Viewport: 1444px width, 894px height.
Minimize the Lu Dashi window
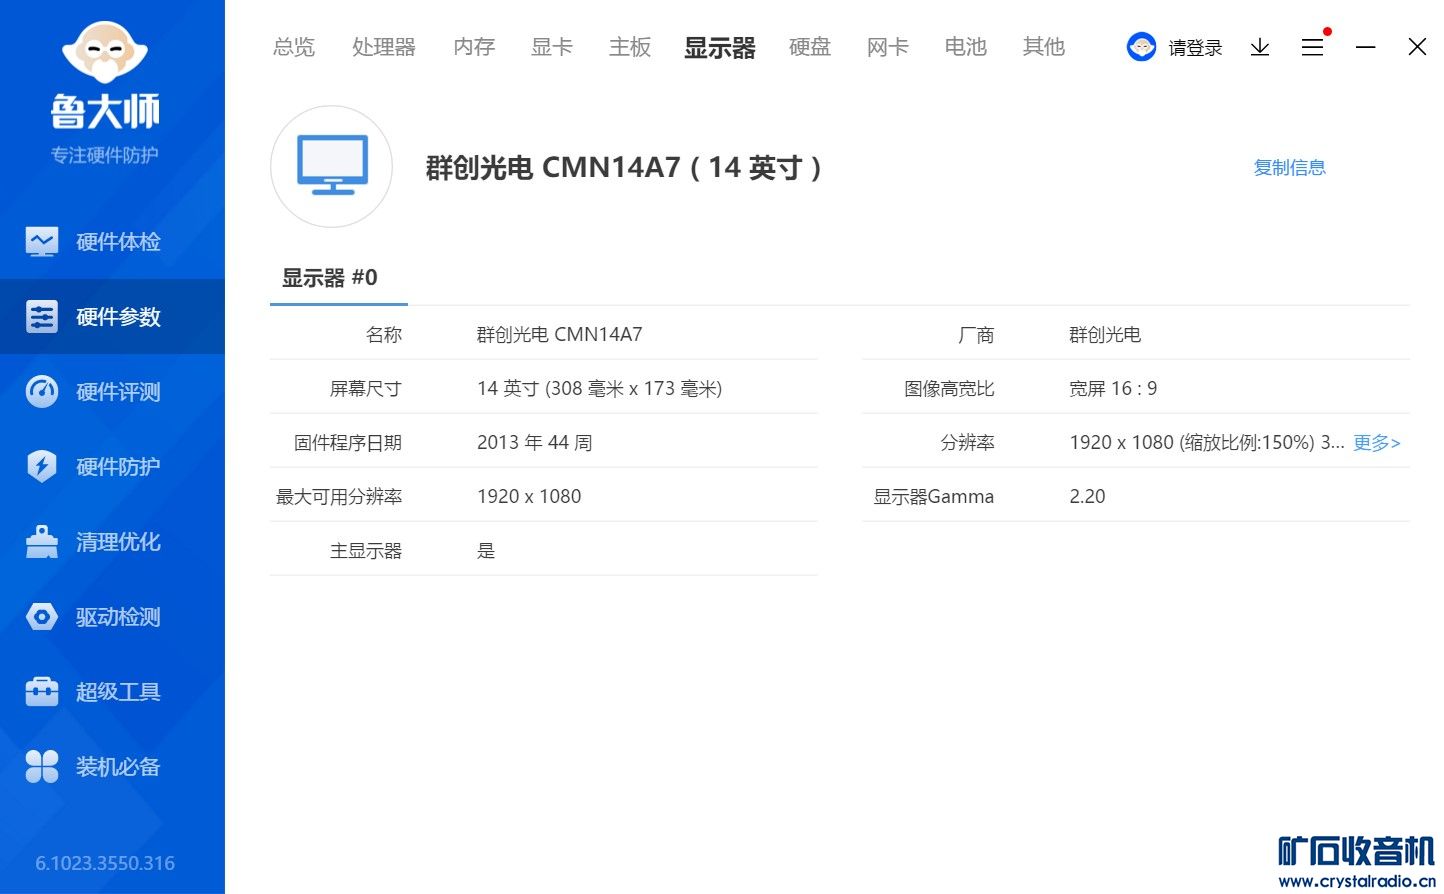(1366, 47)
